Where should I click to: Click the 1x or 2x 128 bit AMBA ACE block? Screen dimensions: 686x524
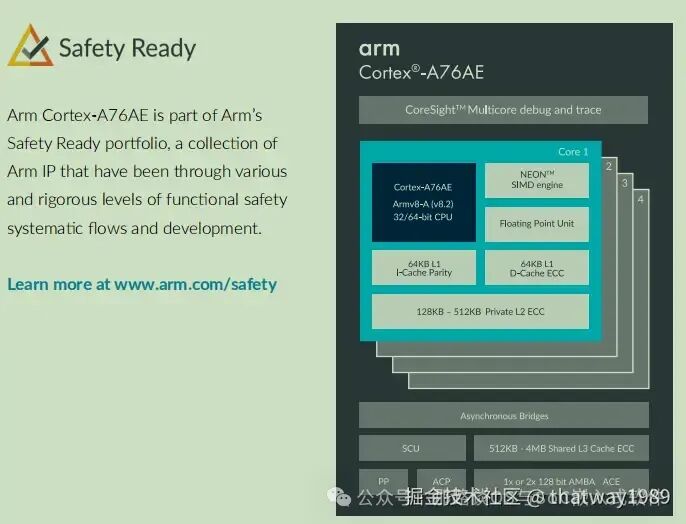(561, 481)
